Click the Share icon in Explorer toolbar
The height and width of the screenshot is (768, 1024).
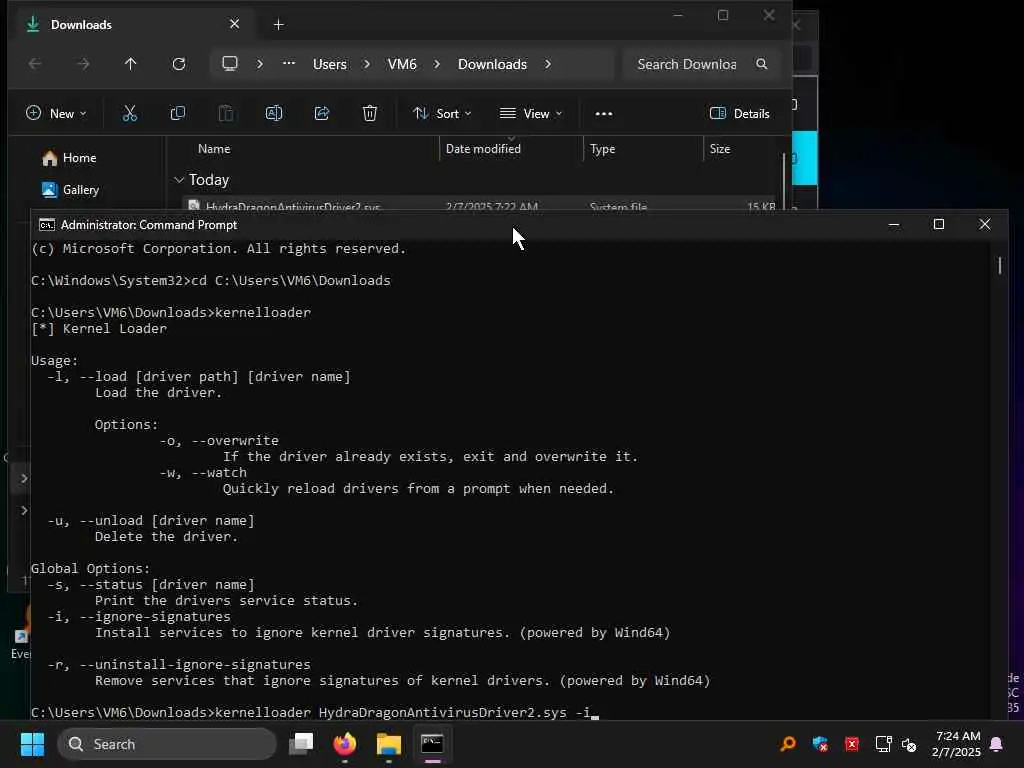[322, 114]
